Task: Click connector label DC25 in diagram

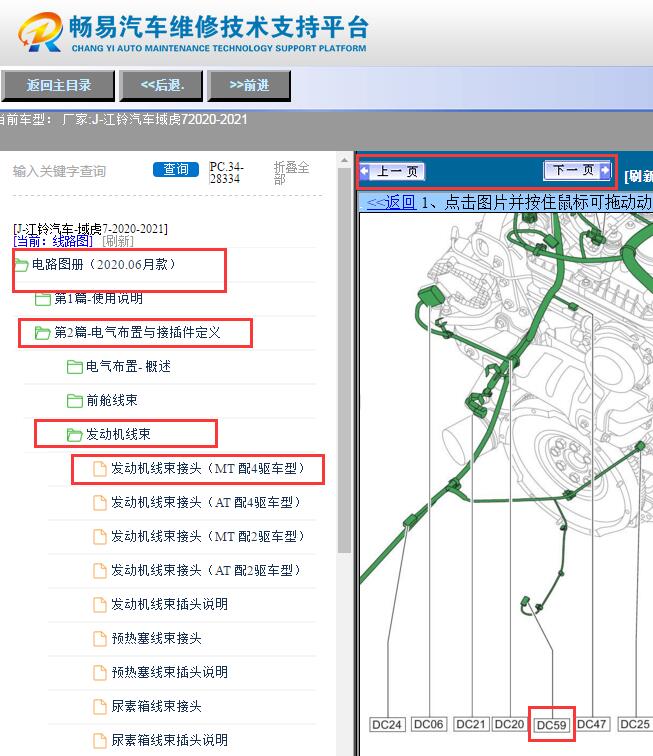Action: pos(635,724)
